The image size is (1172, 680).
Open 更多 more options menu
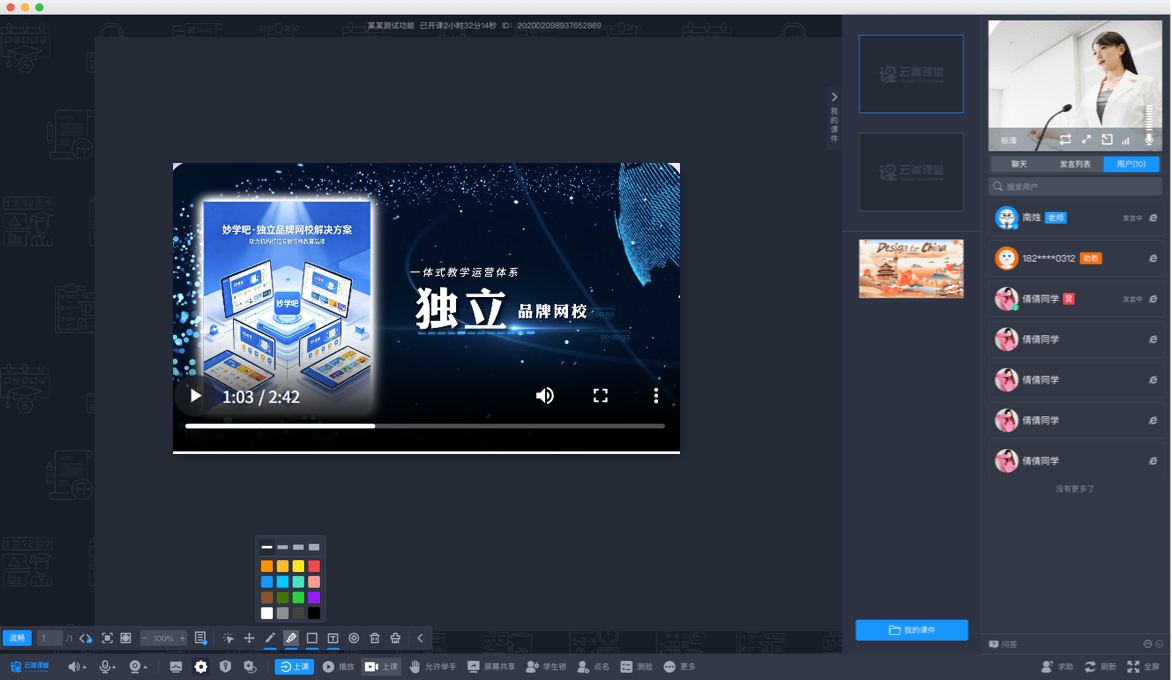tap(679, 667)
